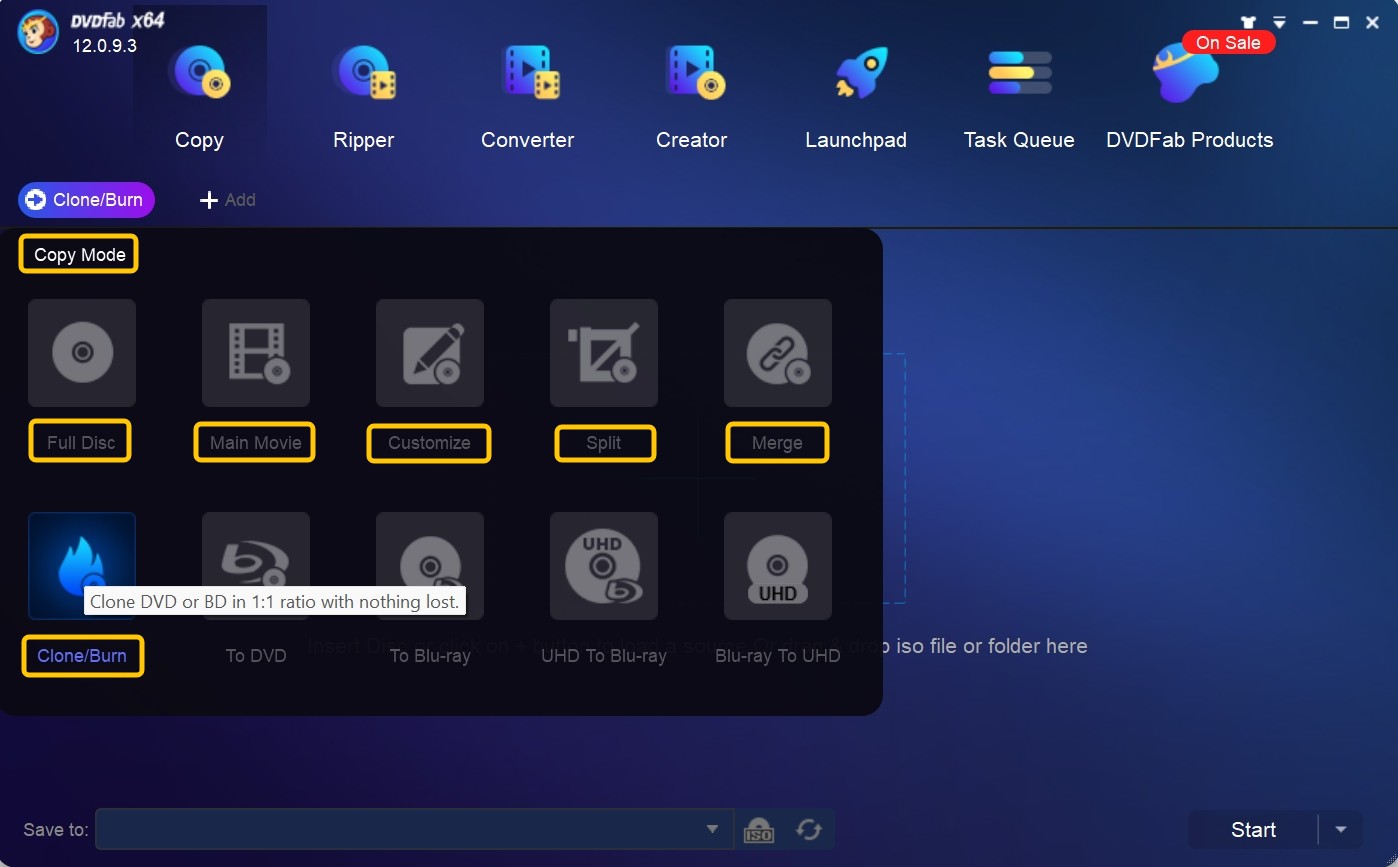Click the Copy module label

coord(199,140)
